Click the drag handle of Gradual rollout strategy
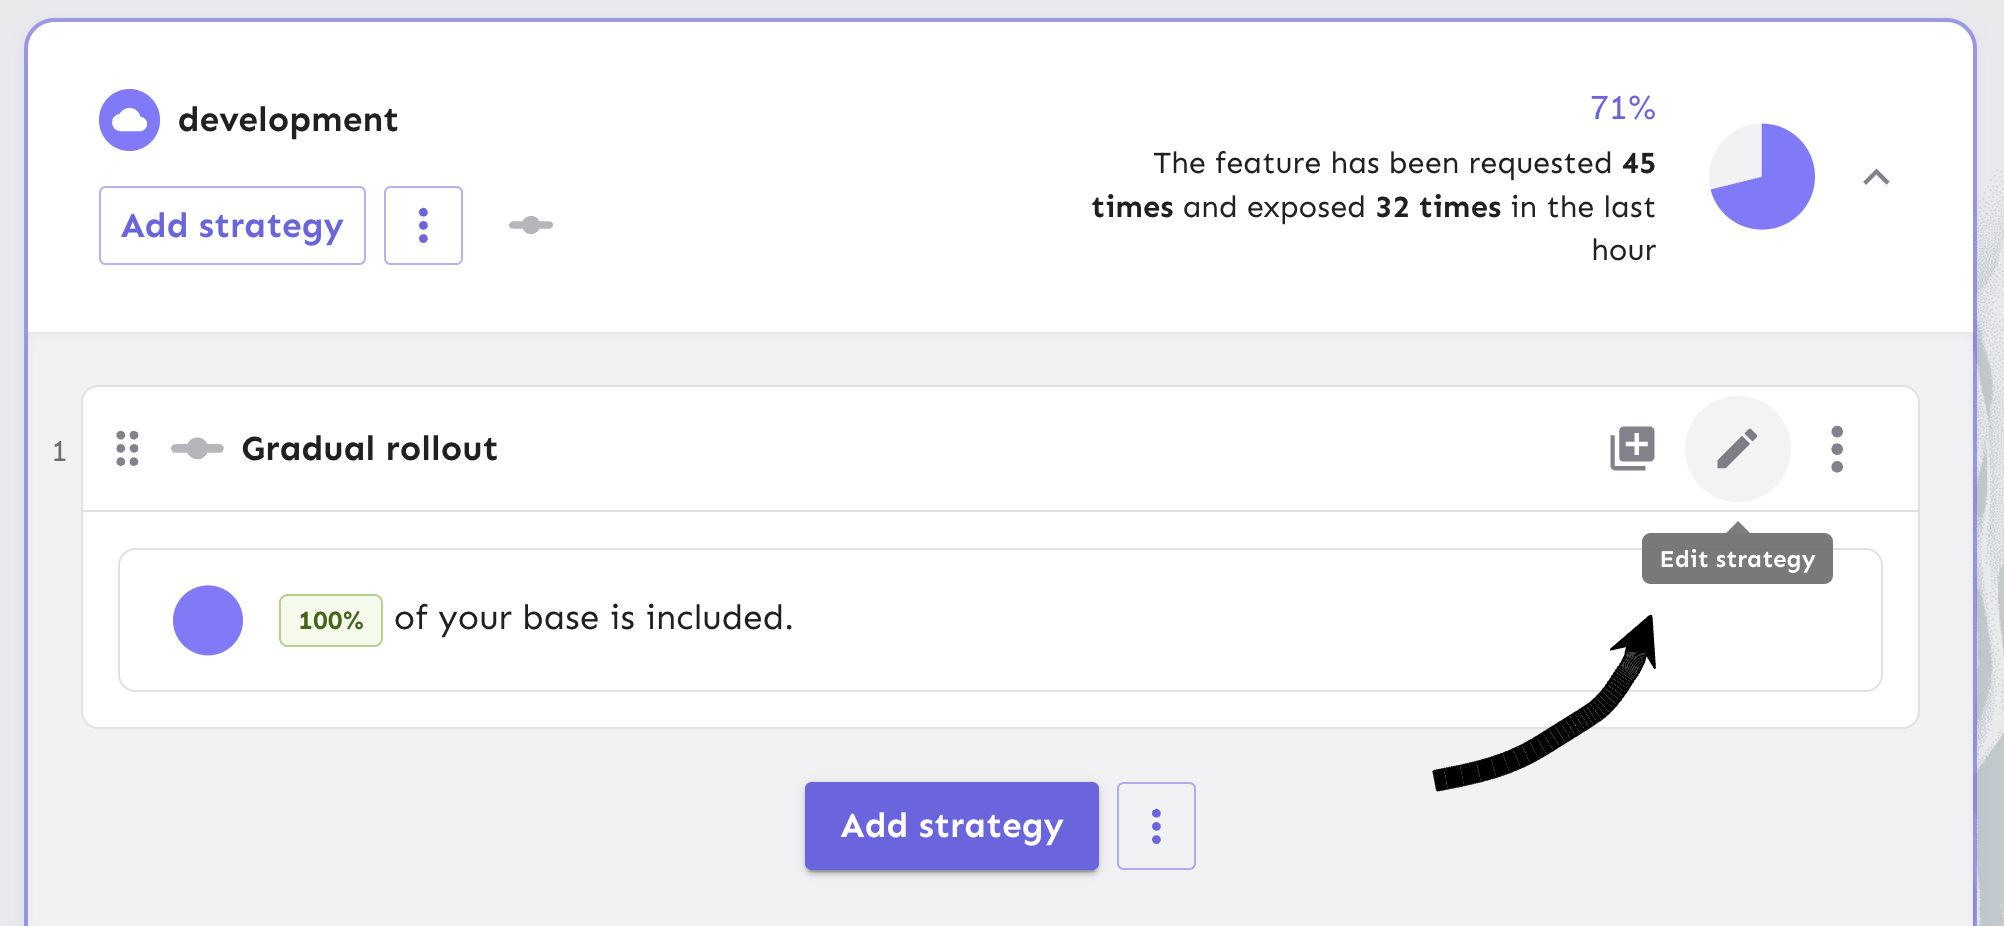2004x926 pixels. (x=127, y=449)
